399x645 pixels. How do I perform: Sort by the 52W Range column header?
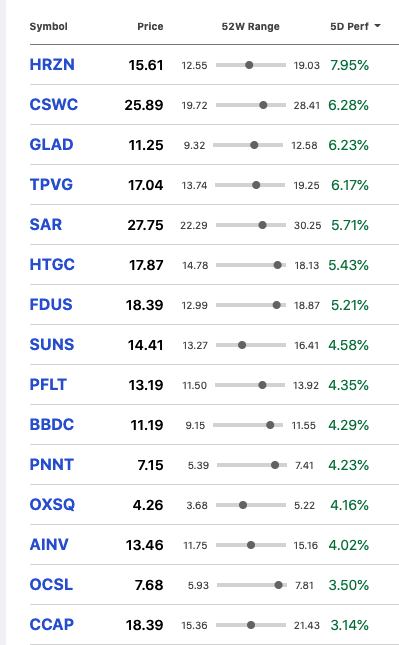pyautogui.click(x=251, y=26)
